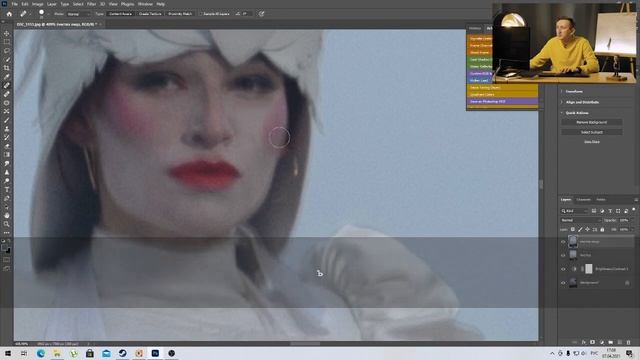Select the Rectangular Marquee tool

pos(7,42)
